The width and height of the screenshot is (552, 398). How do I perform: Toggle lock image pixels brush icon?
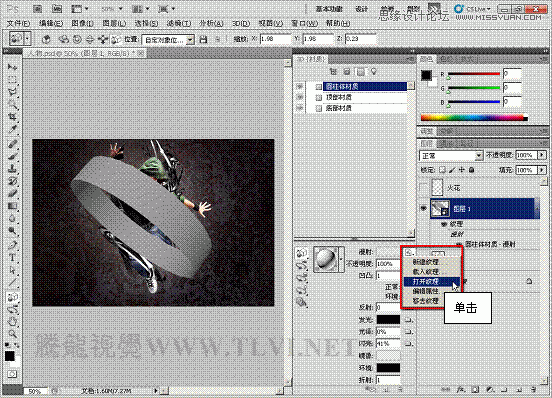[452, 170]
